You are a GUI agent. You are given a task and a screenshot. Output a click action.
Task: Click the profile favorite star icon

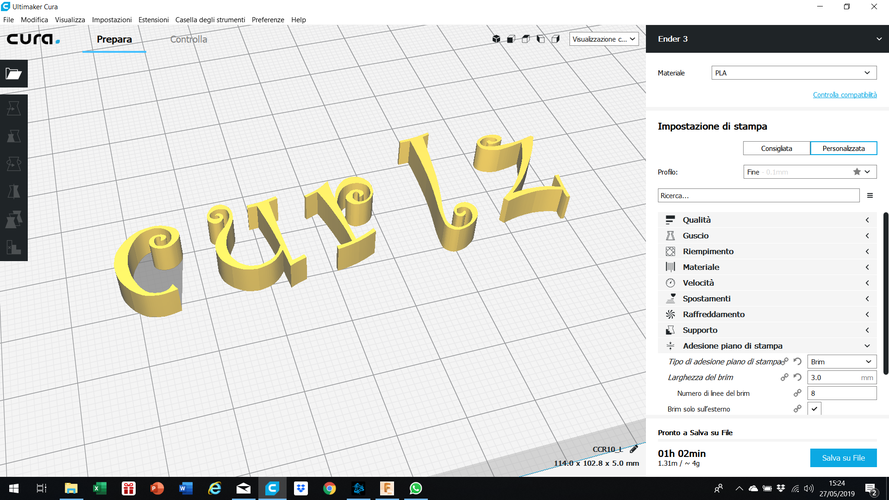[857, 172]
